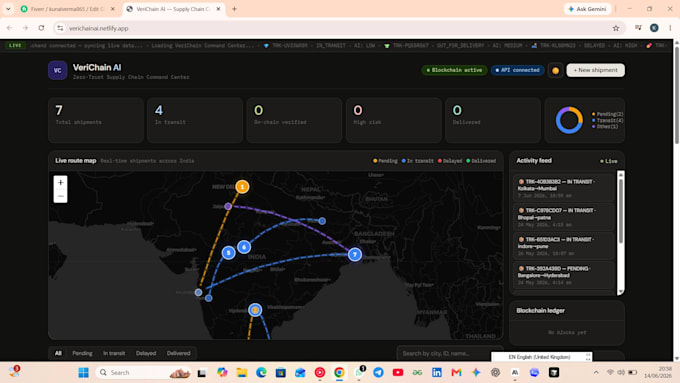Open Chrome's three-dot menu
Image resolution: width=680 pixels, height=383 pixels.
point(670,28)
